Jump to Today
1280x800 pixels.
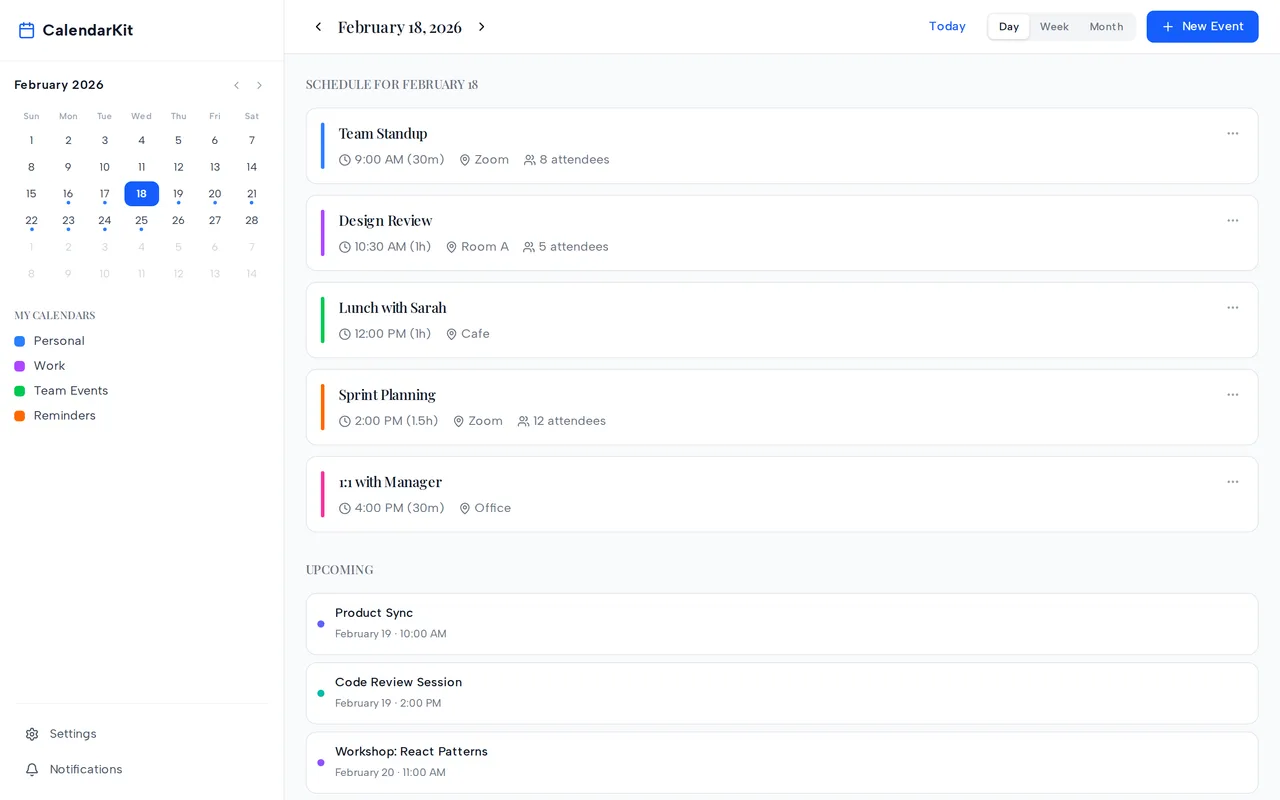[947, 27]
